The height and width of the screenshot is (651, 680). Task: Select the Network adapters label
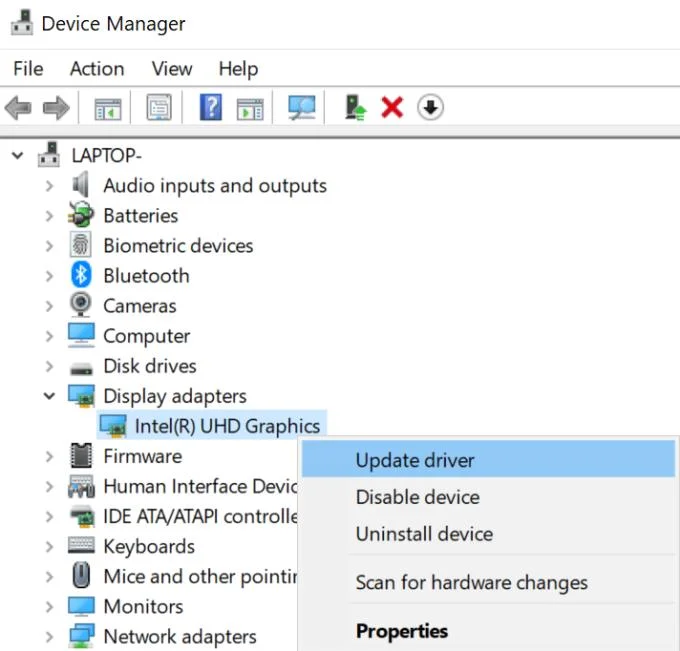[x=180, y=637]
